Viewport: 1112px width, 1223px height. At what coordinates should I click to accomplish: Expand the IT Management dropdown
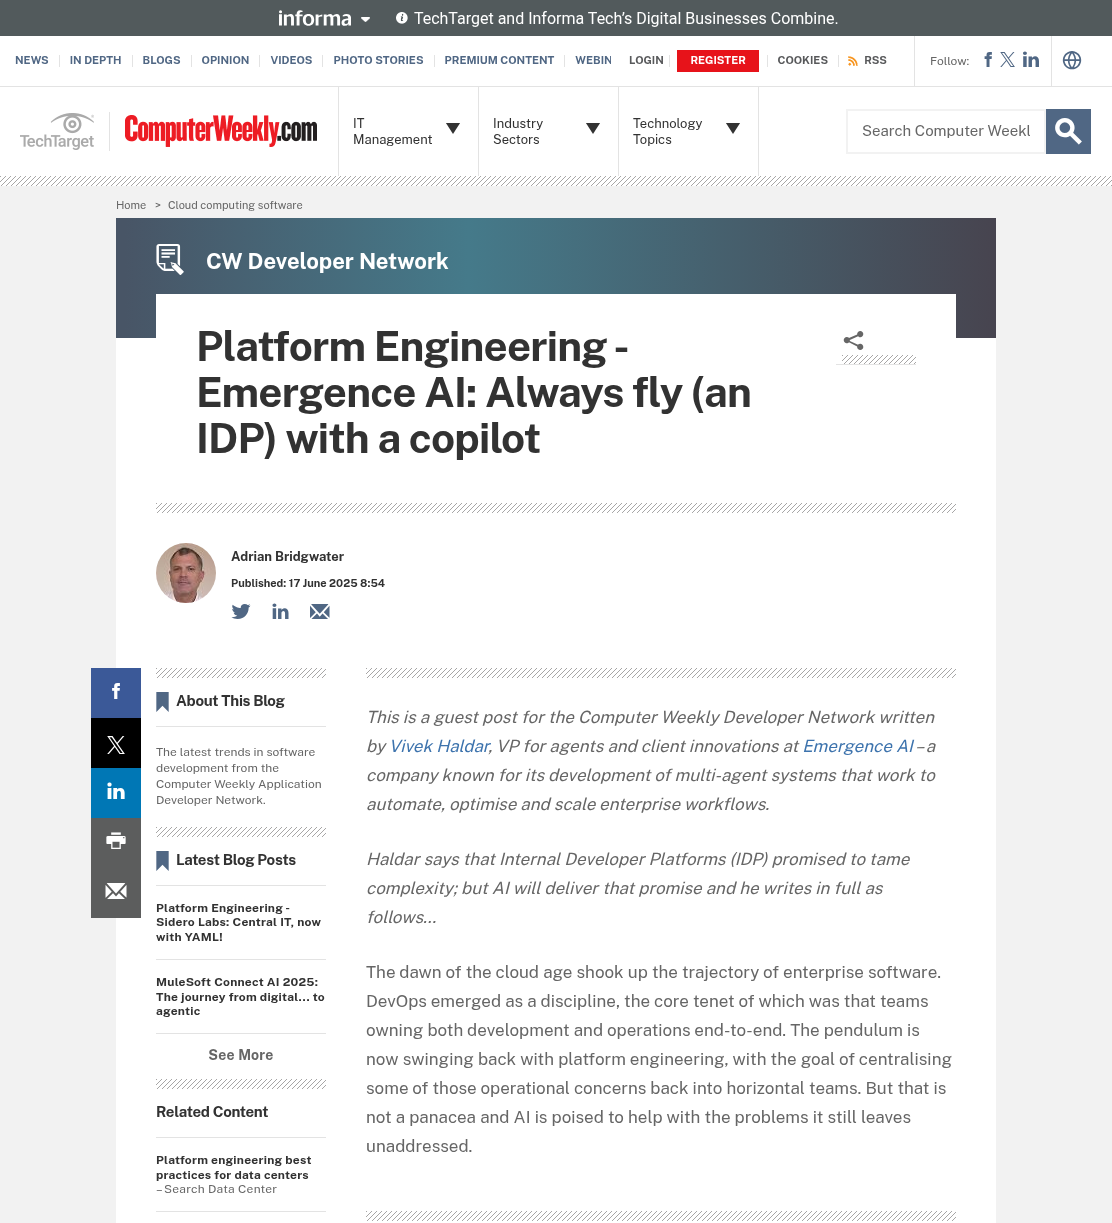[408, 131]
